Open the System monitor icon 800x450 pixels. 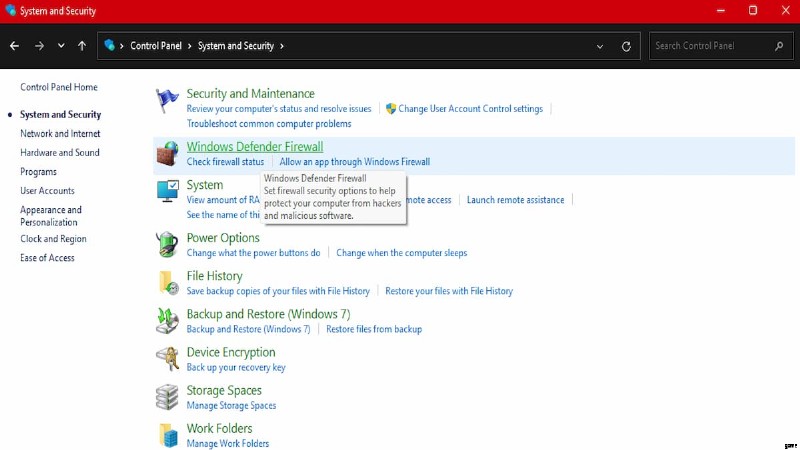tap(167, 191)
